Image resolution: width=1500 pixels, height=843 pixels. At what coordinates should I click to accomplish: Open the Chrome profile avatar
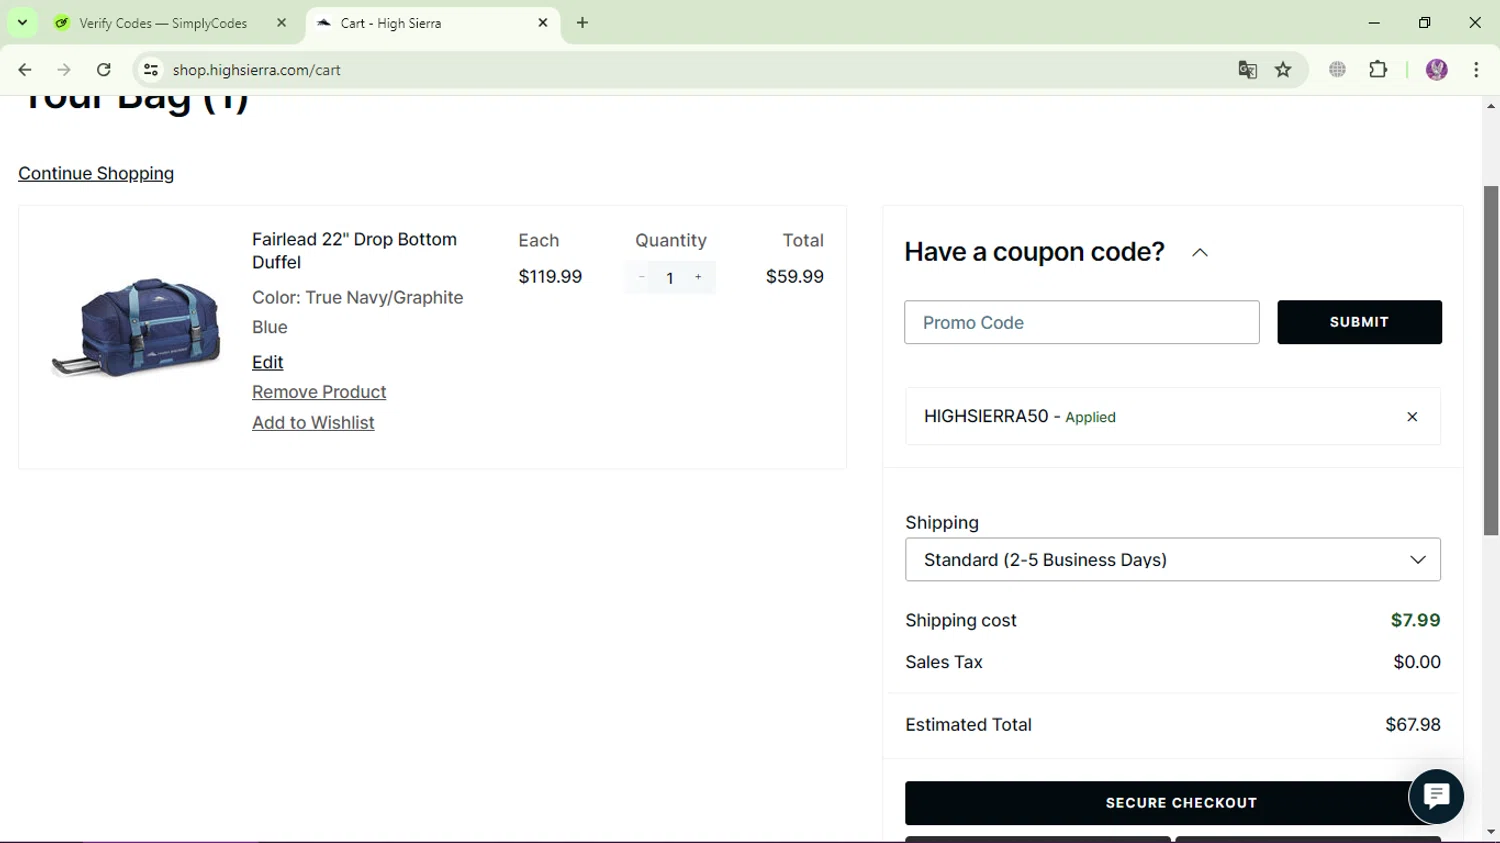tap(1437, 70)
